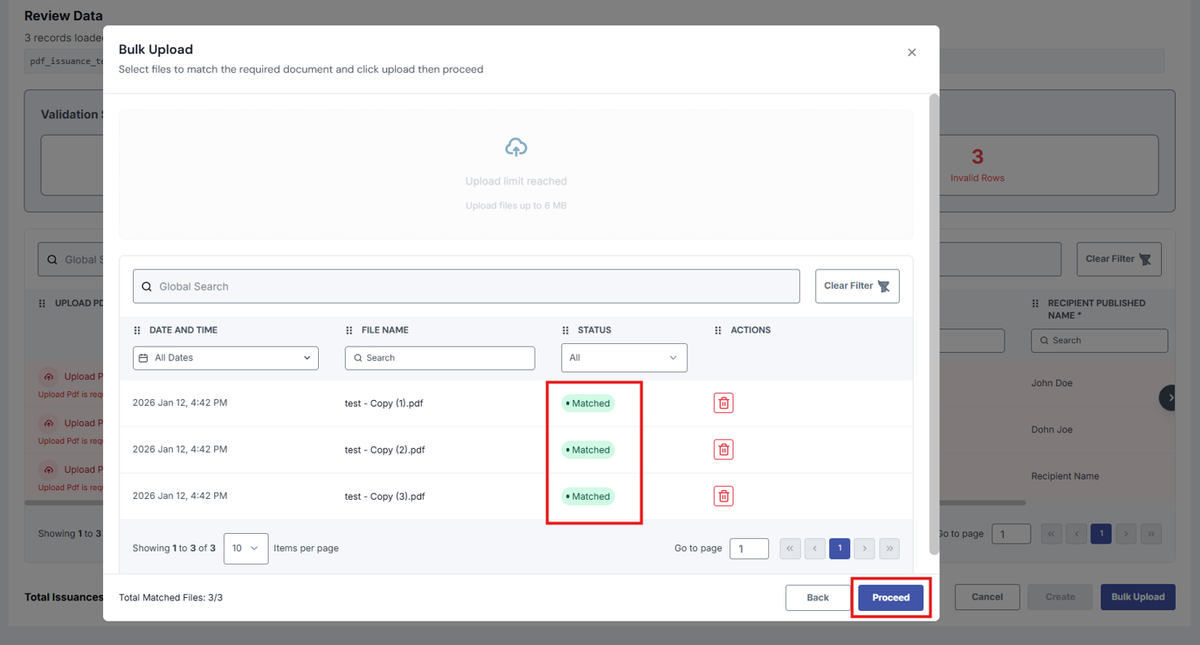Click the Total Matched Files: 3/3 text
The height and width of the screenshot is (645, 1200).
pyautogui.click(x=171, y=597)
